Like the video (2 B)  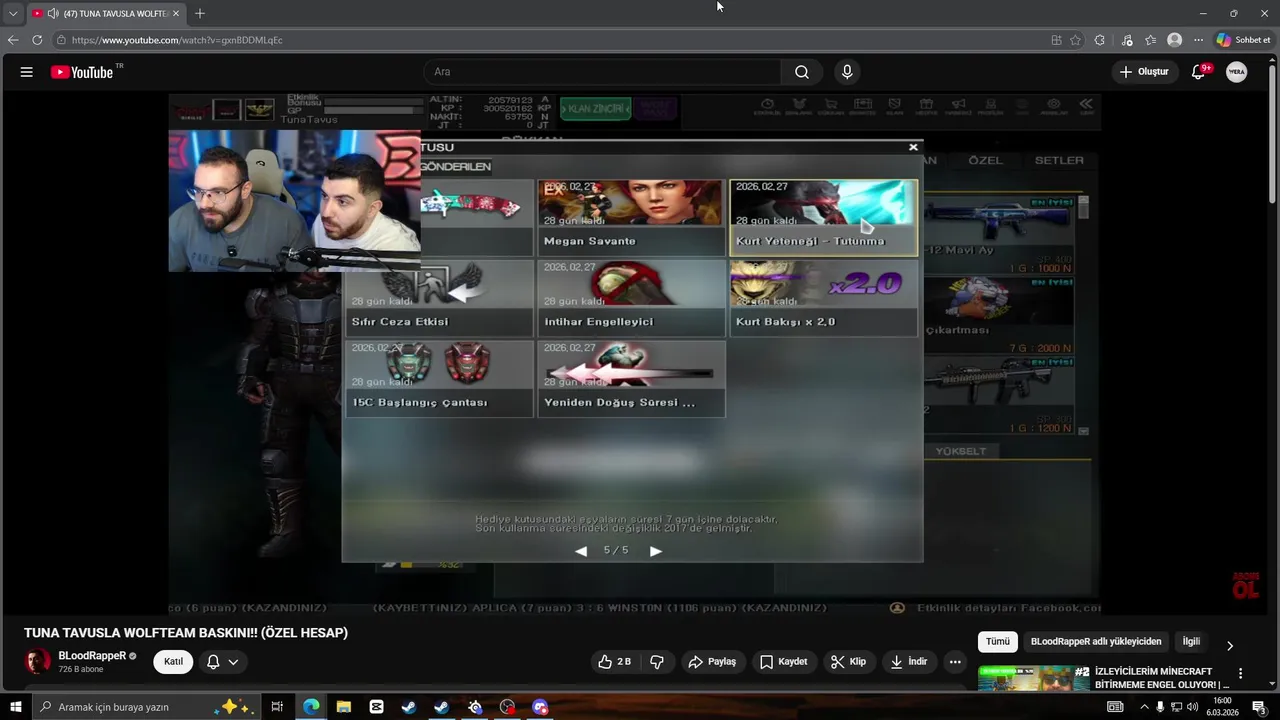[614, 662]
